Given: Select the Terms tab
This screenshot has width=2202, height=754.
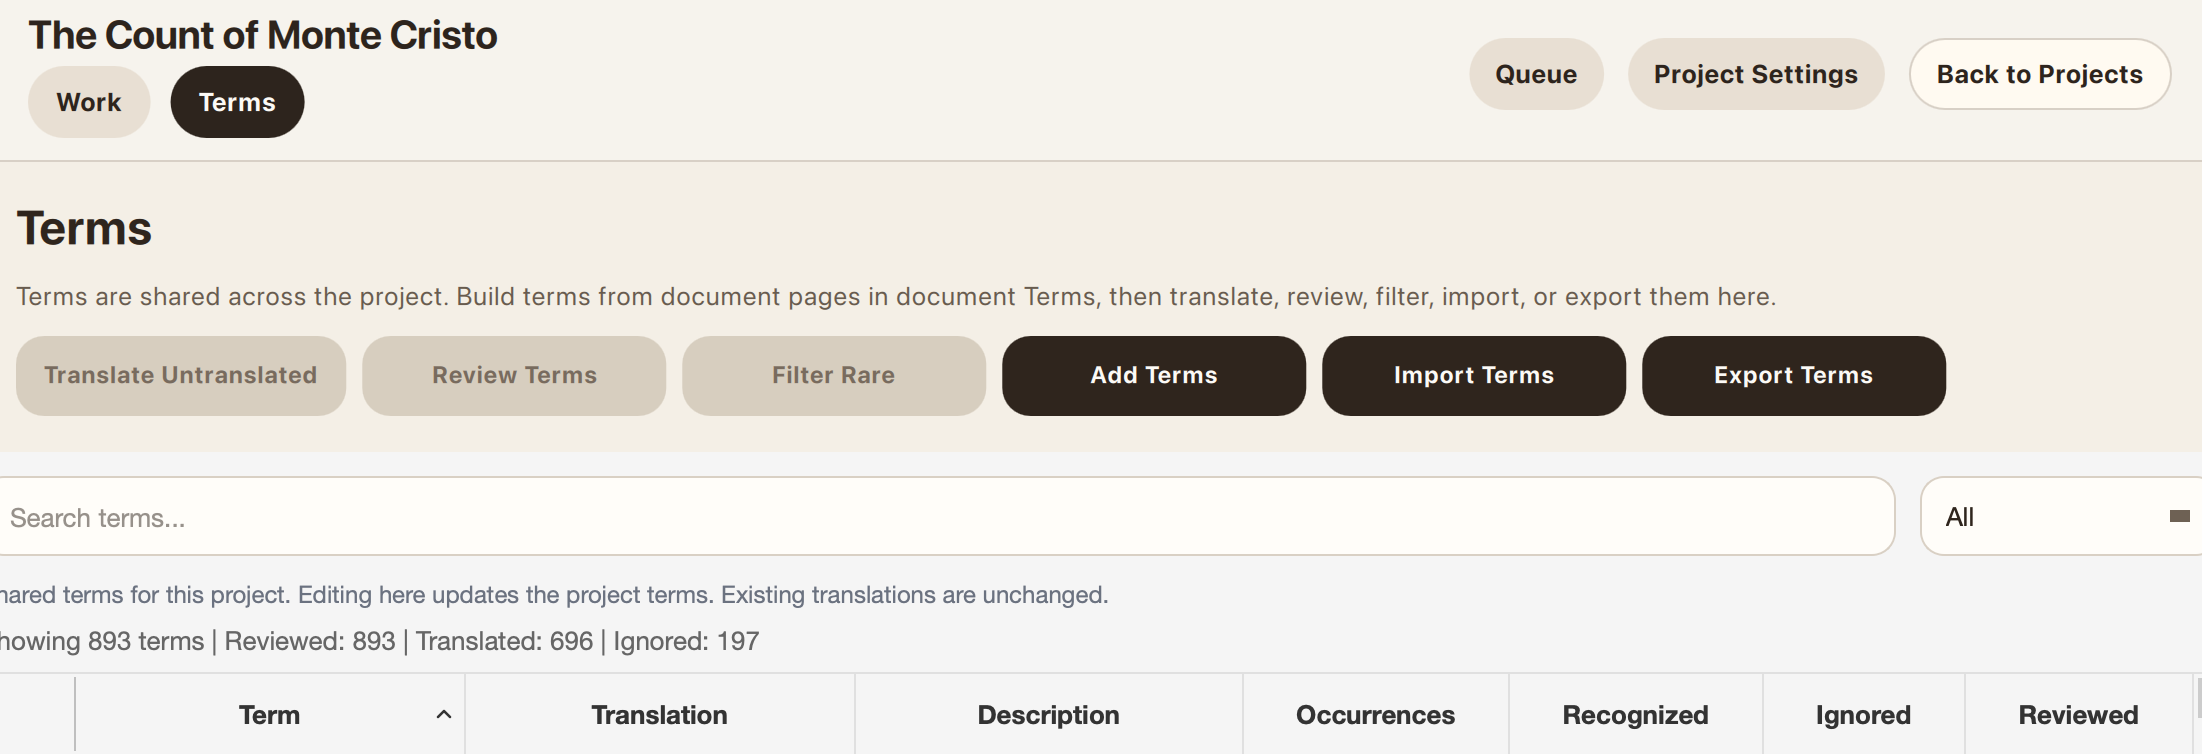Looking at the screenshot, I should point(237,102).
